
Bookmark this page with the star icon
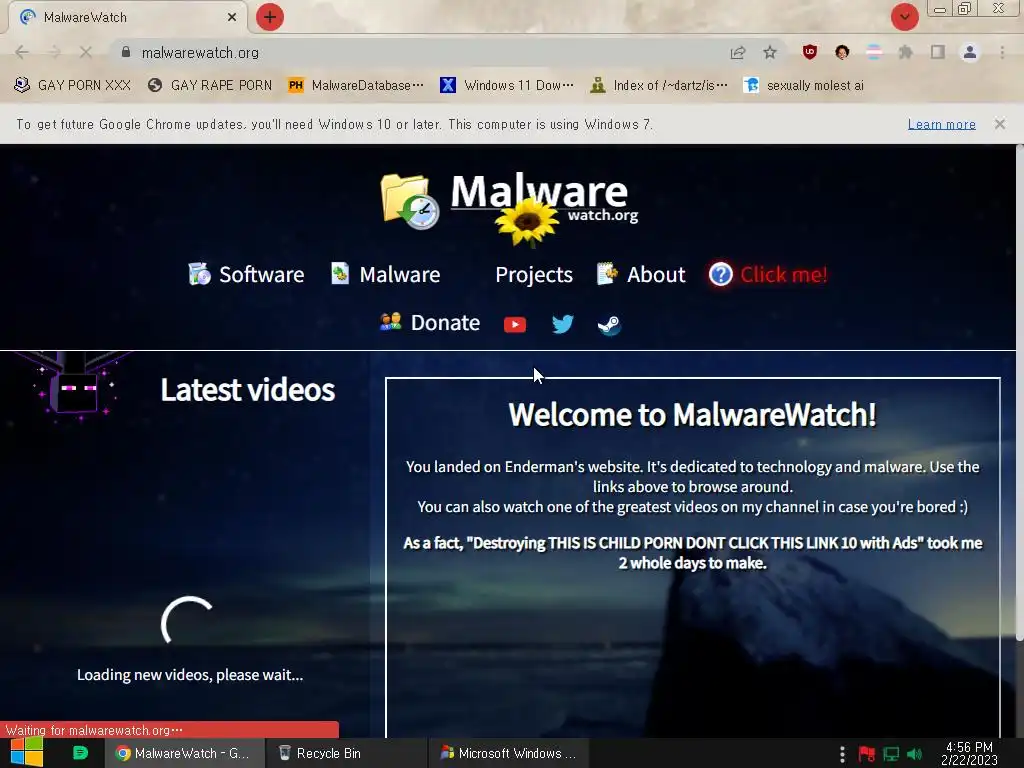point(770,52)
